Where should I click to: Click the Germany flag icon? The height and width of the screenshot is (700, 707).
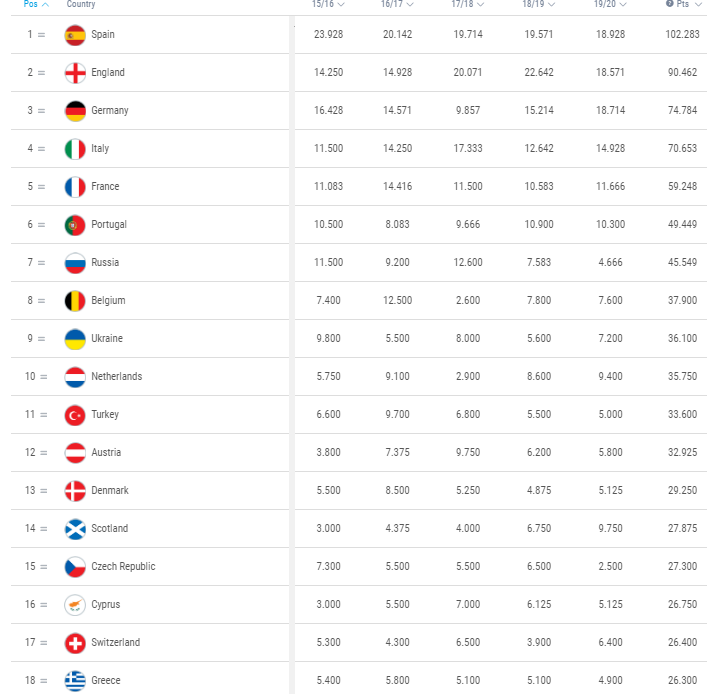pyautogui.click(x=75, y=111)
